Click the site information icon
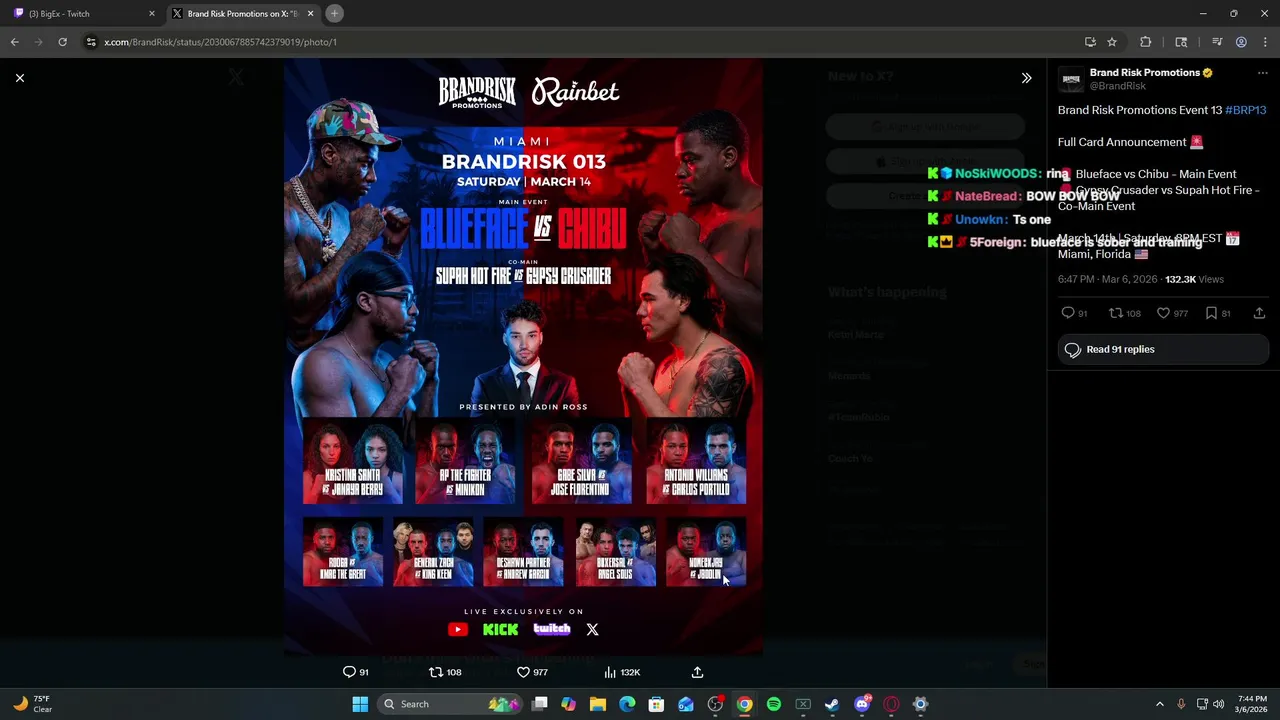 (x=91, y=42)
